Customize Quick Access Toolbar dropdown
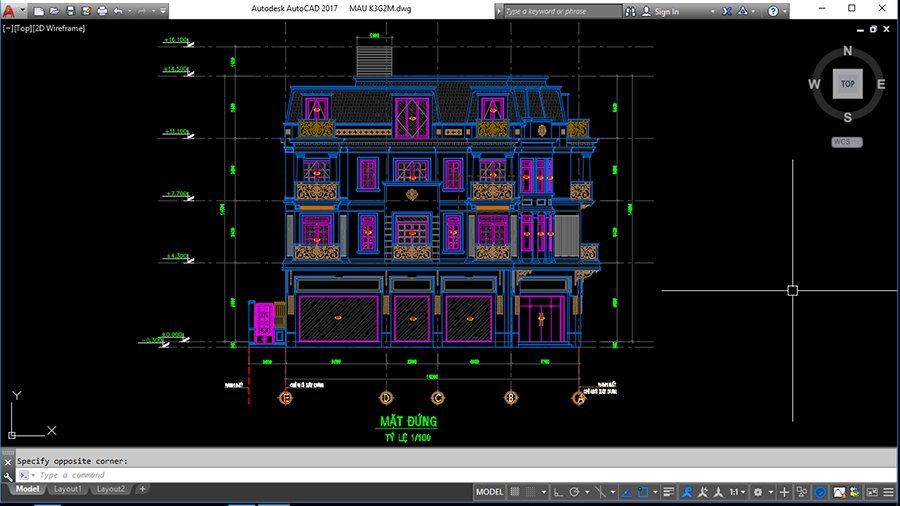900x506 pixels. point(163,11)
